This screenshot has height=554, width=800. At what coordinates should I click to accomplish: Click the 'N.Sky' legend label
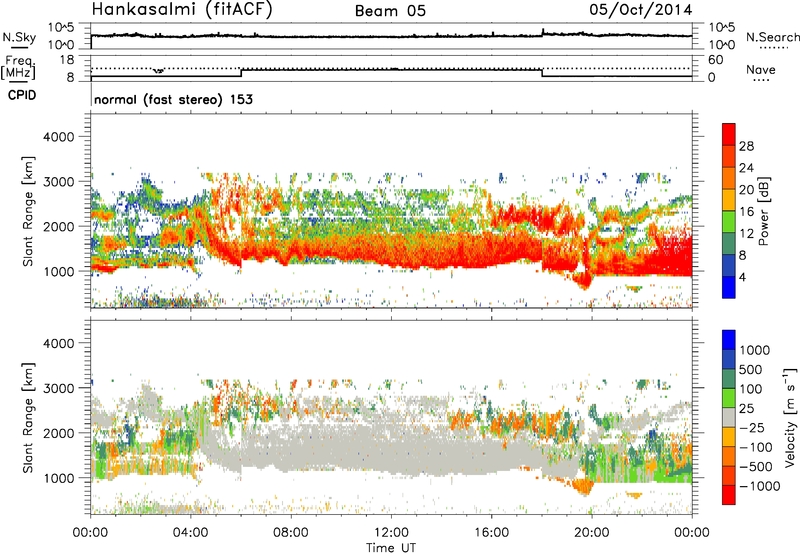click(19, 37)
